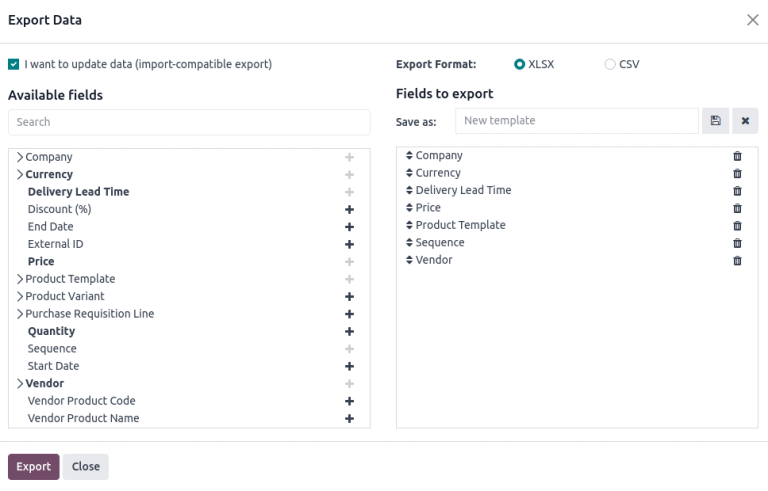Image resolution: width=768 pixels, height=491 pixels.
Task: Select External ID in available fields
Action: tap(55, 244)
